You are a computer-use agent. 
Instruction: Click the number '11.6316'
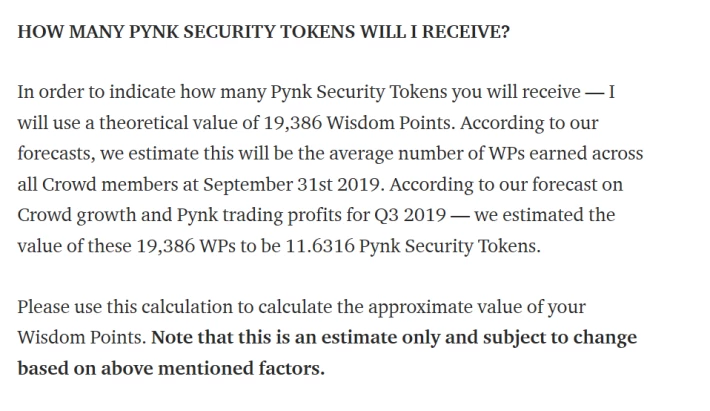[320, 246]
